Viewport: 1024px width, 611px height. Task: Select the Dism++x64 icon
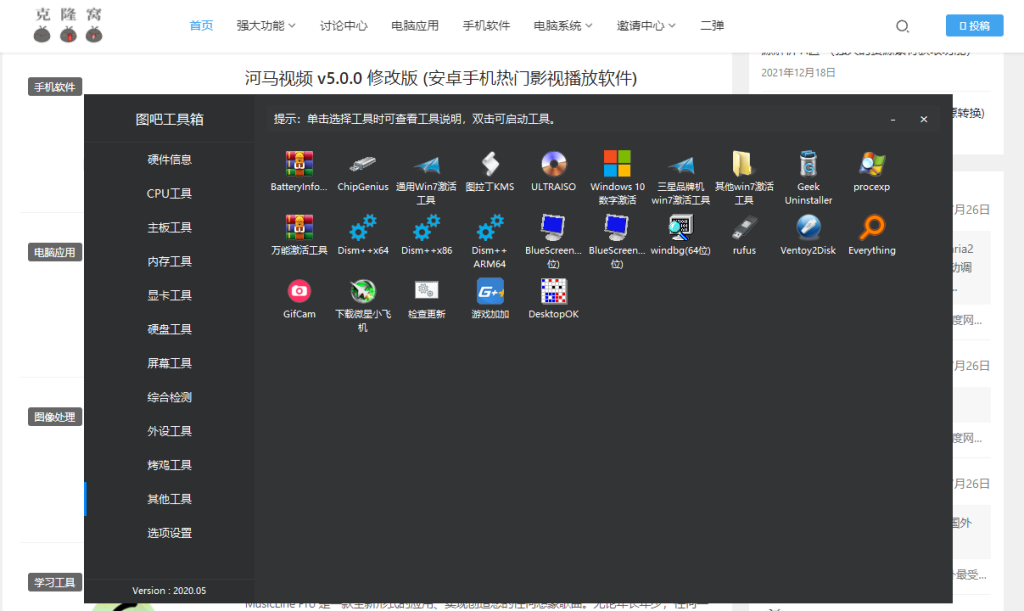pyautogui.click(x=362, y=227)
